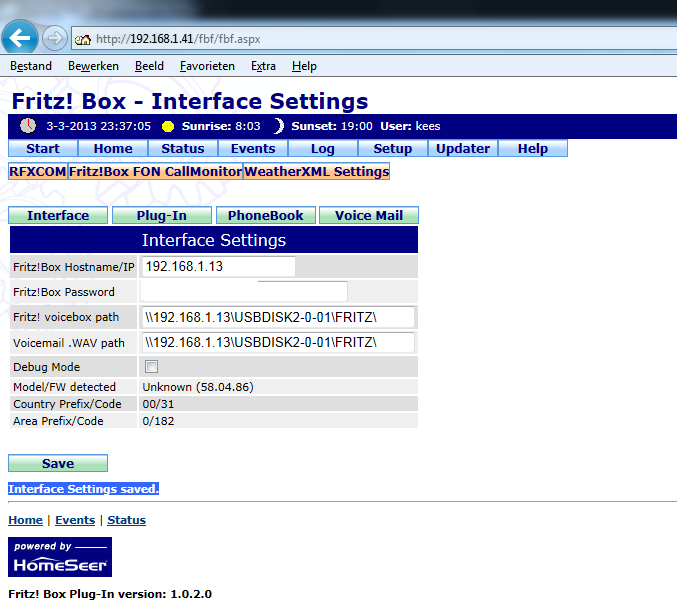Click the 'Sunrise: 8:03' text
Screen dimensions: 677x603
coord(221,126)
